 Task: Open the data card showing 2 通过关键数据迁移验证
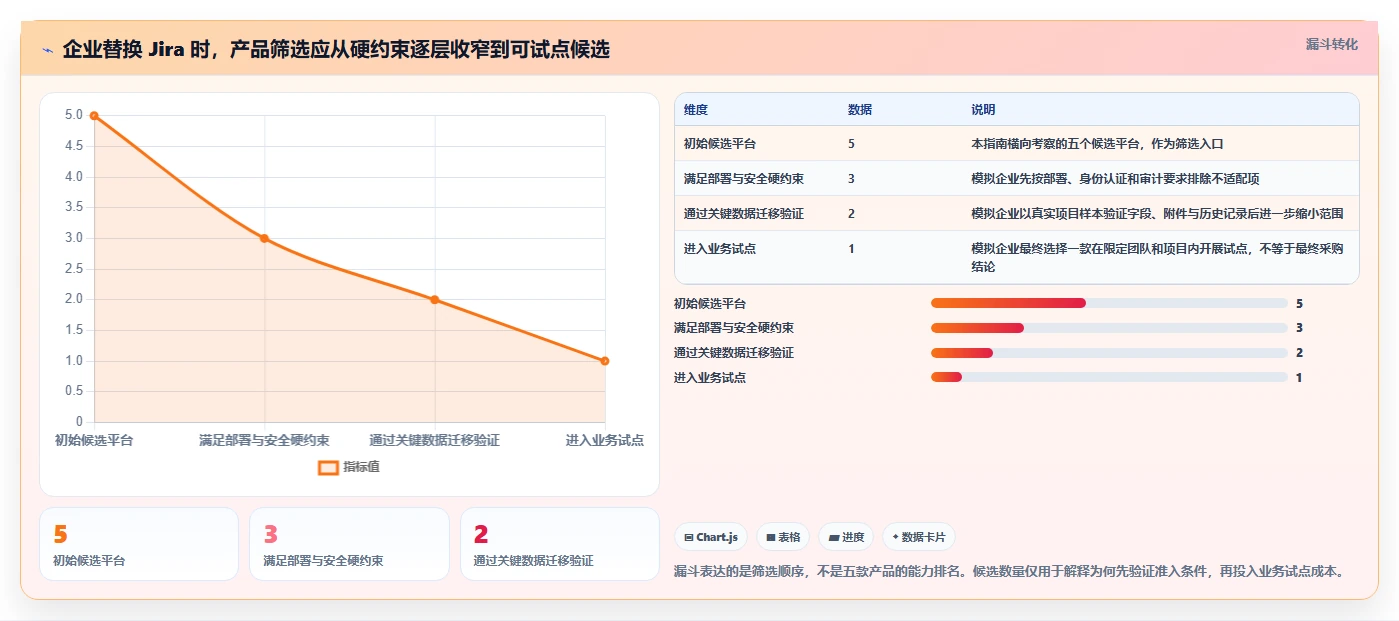[x=560, y=544]
